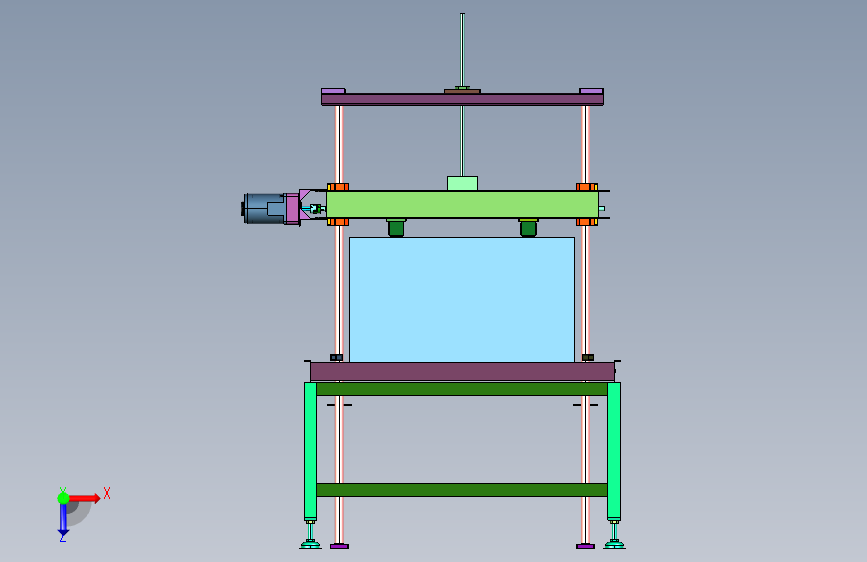Select the large light blue box
This screenshot has width=867, height=562.
pyautogui.click(x=462, y=300)
